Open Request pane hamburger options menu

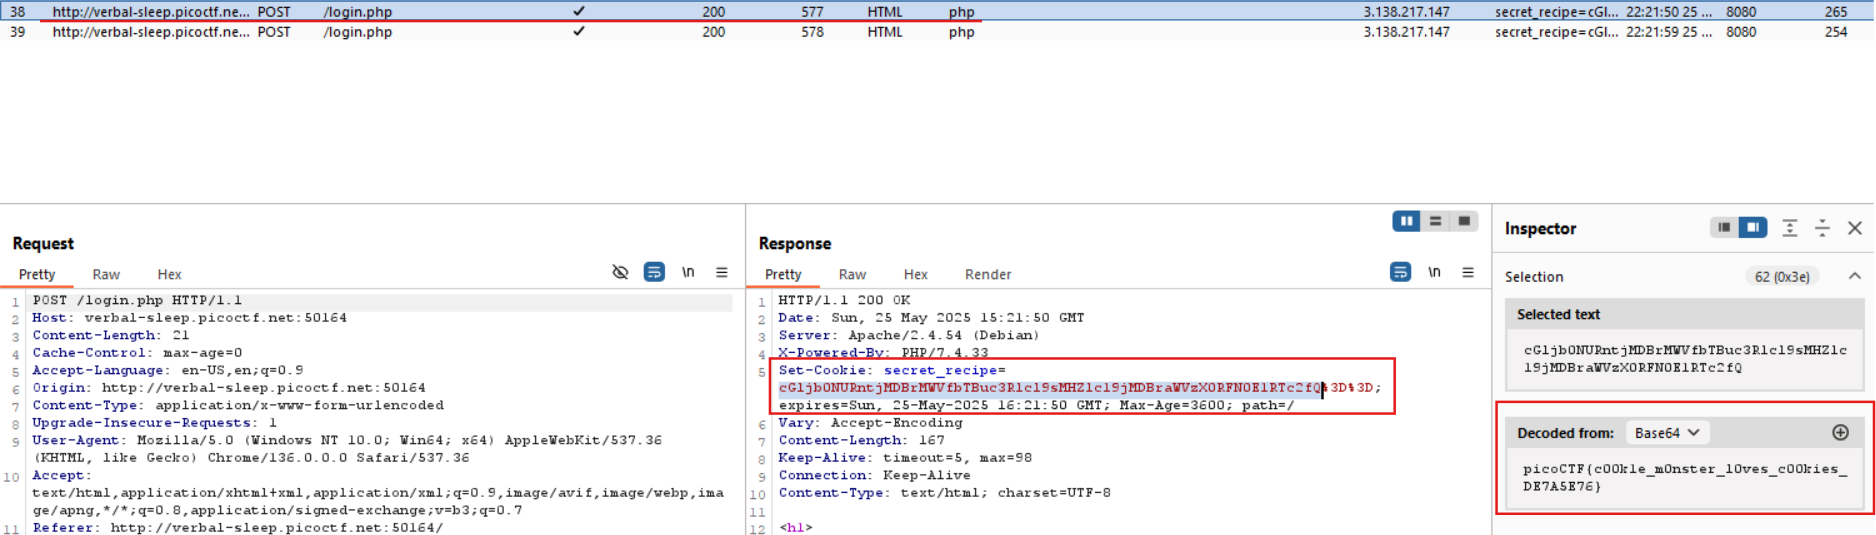(722, 272)
